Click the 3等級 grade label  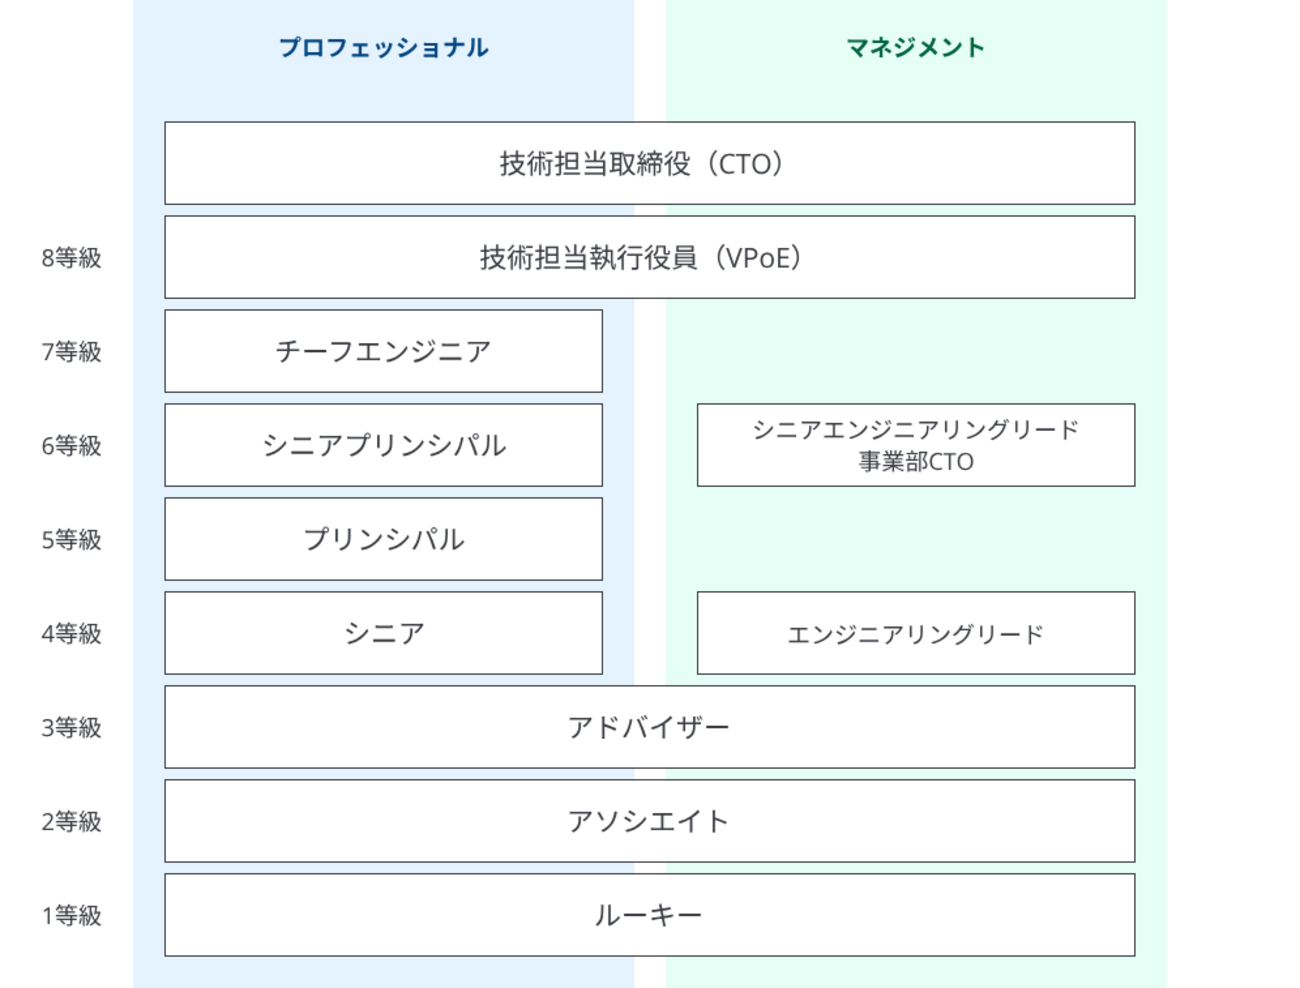tap(72, 728)
